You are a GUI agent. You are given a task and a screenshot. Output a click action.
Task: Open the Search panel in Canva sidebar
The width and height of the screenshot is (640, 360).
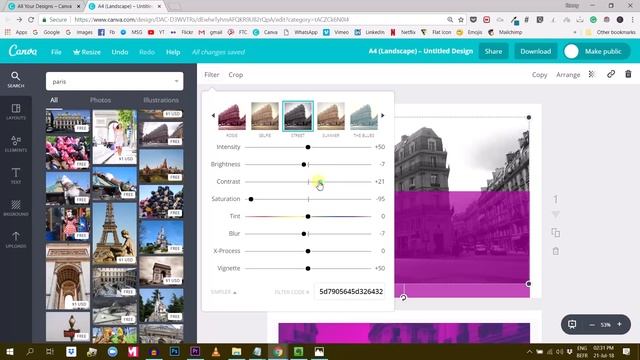pyautogui.click(x=16, y=80)
